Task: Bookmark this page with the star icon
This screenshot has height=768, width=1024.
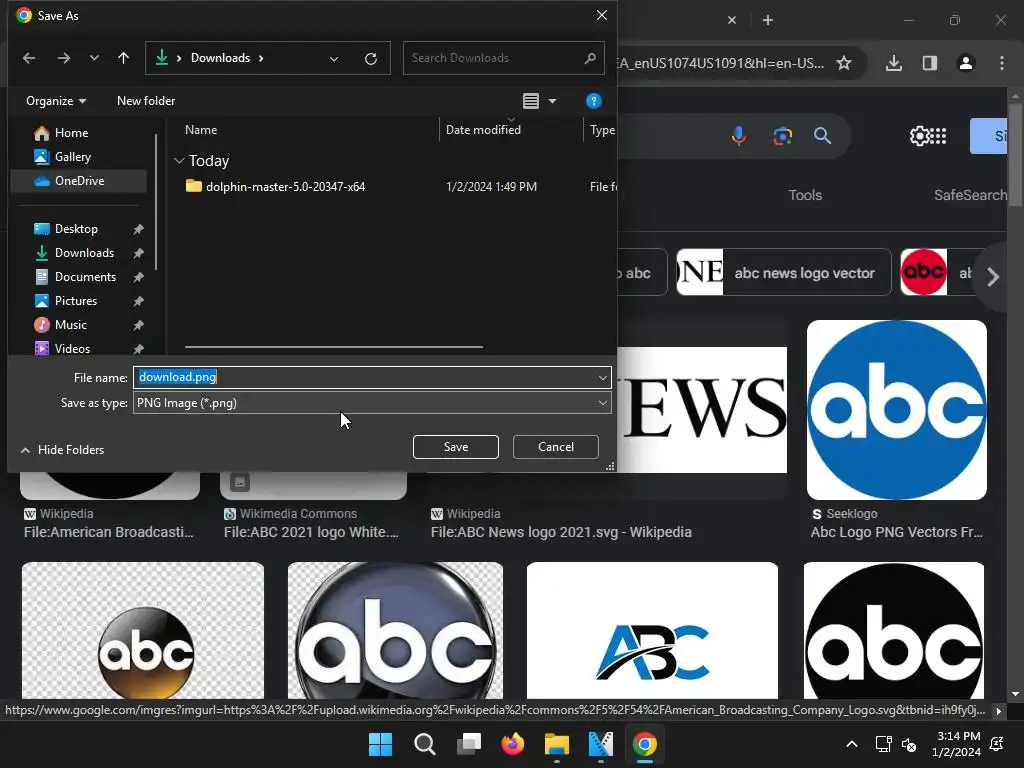Action: click(844, 63)
